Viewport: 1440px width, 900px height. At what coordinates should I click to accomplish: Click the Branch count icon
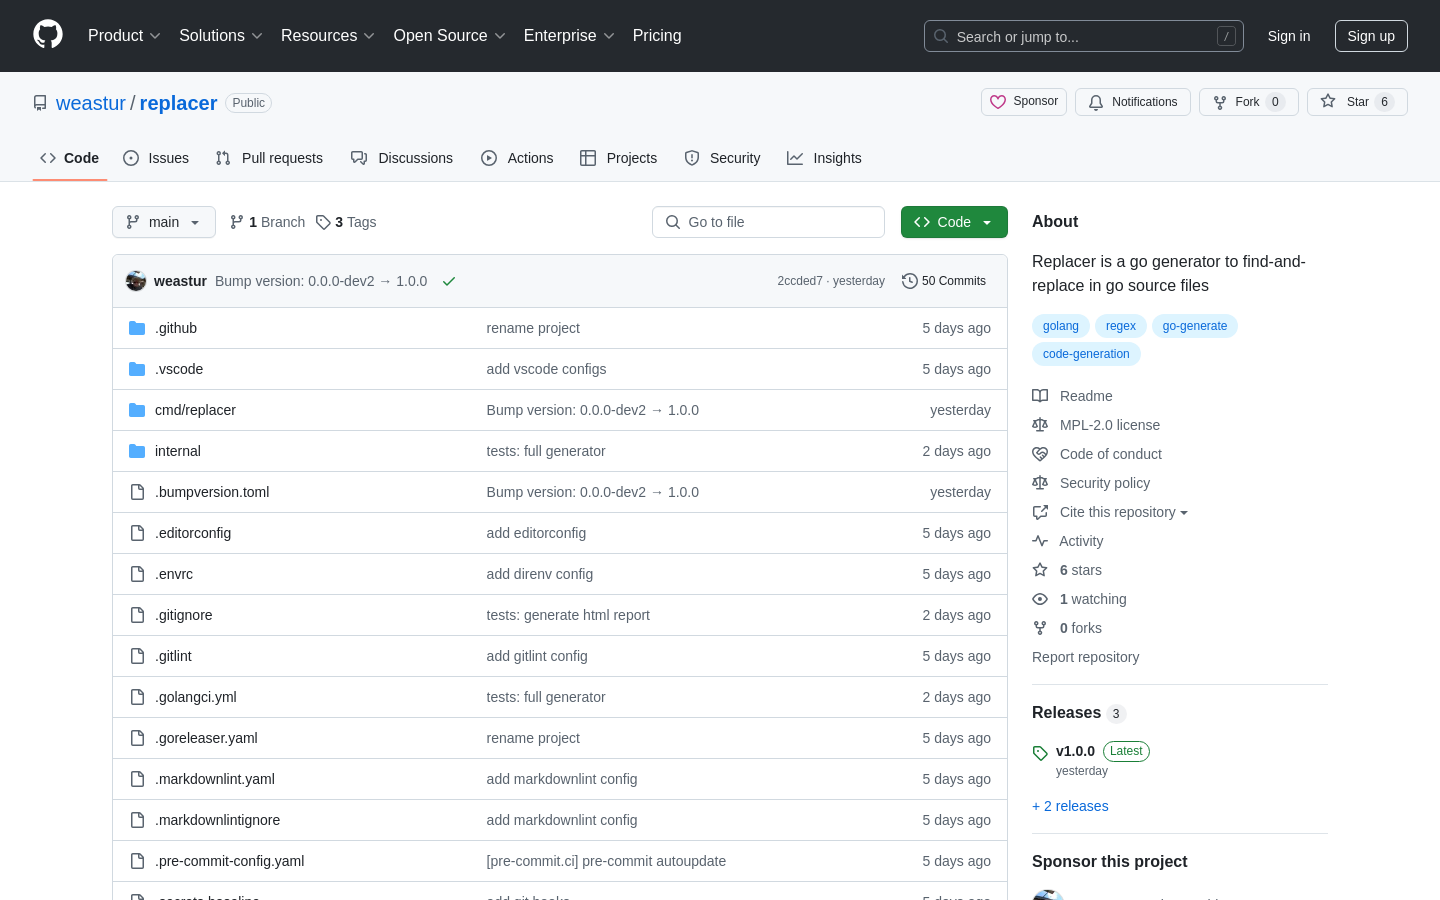pyautogui.click(x=237, y=222)
